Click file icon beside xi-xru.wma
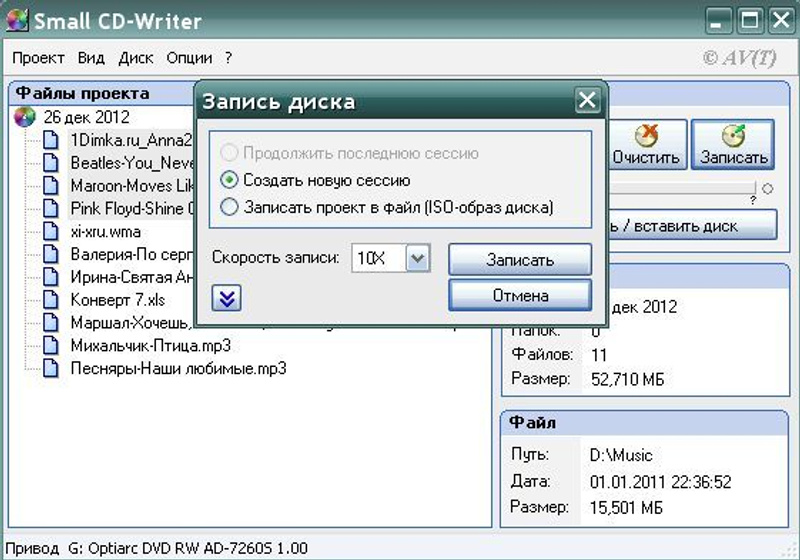Viewport: 800px width, 560px height. pos(51,232)
